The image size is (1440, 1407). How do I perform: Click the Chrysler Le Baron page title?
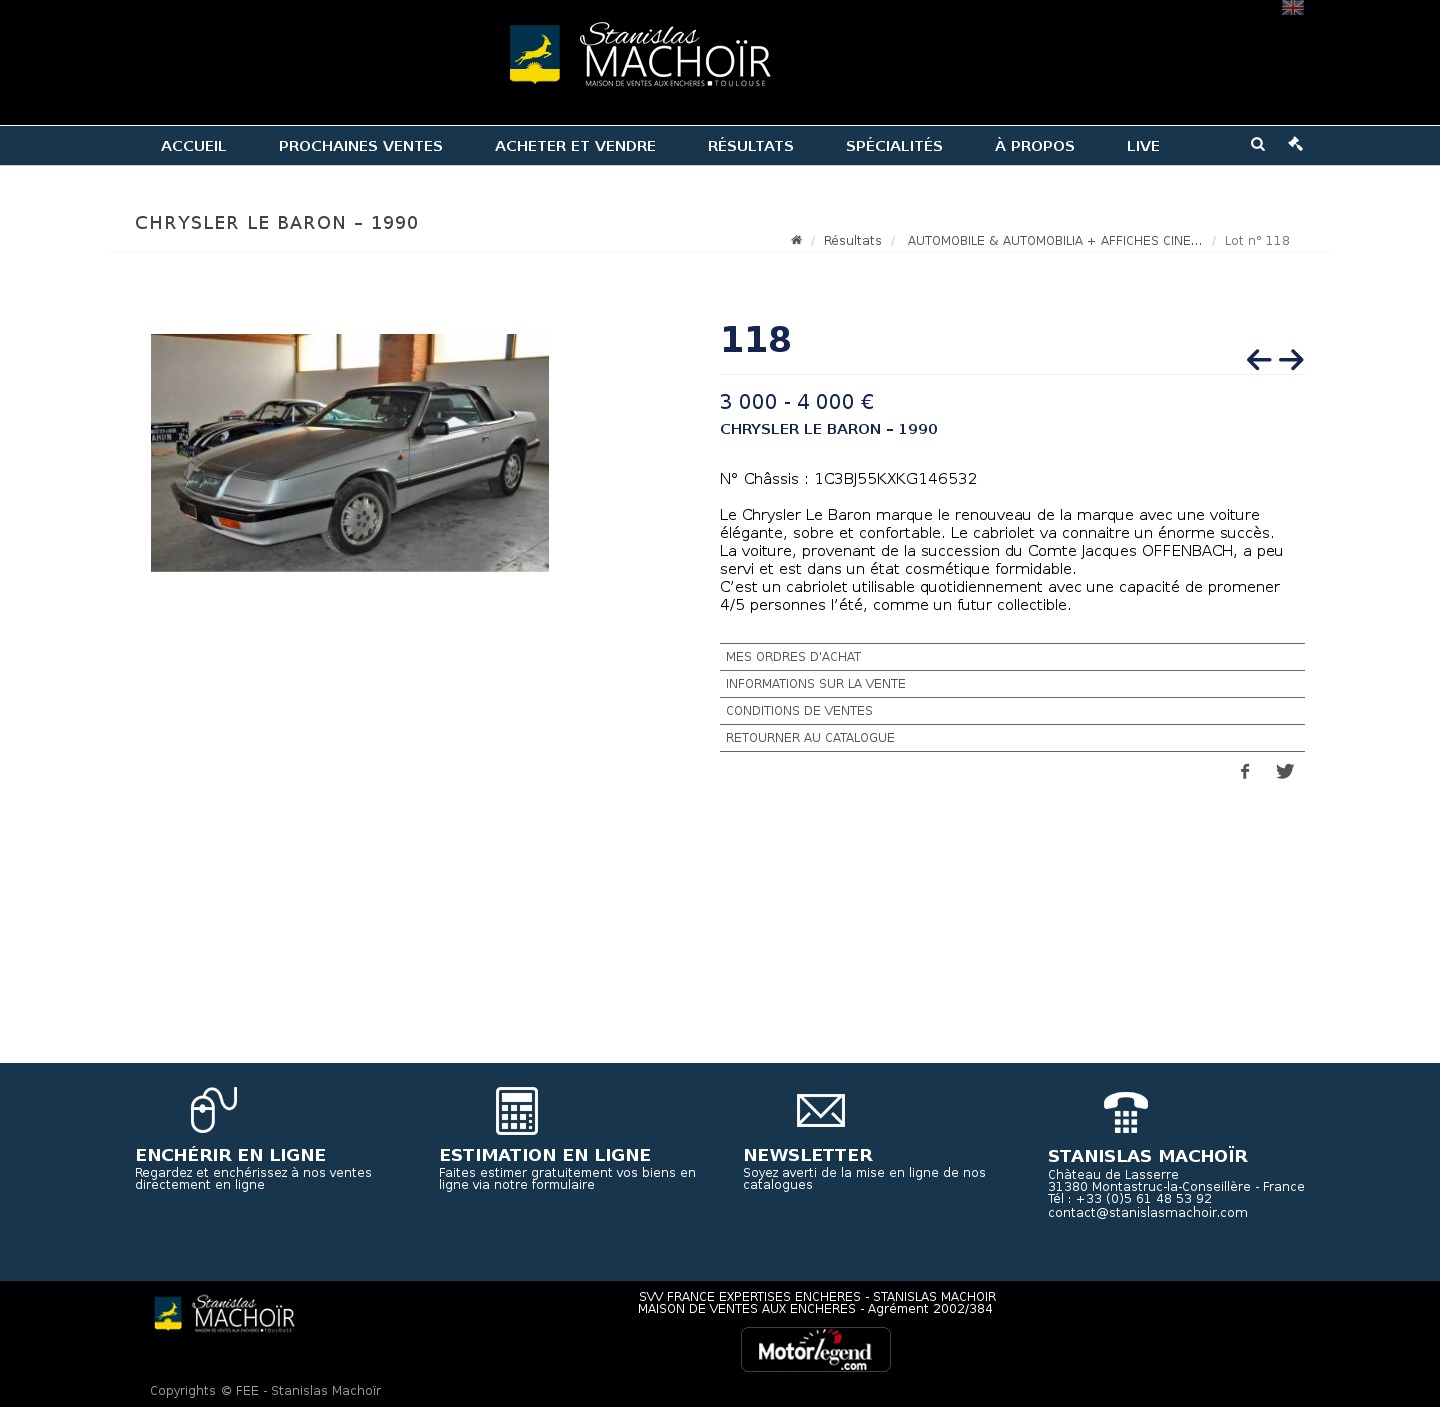(277, 223)
